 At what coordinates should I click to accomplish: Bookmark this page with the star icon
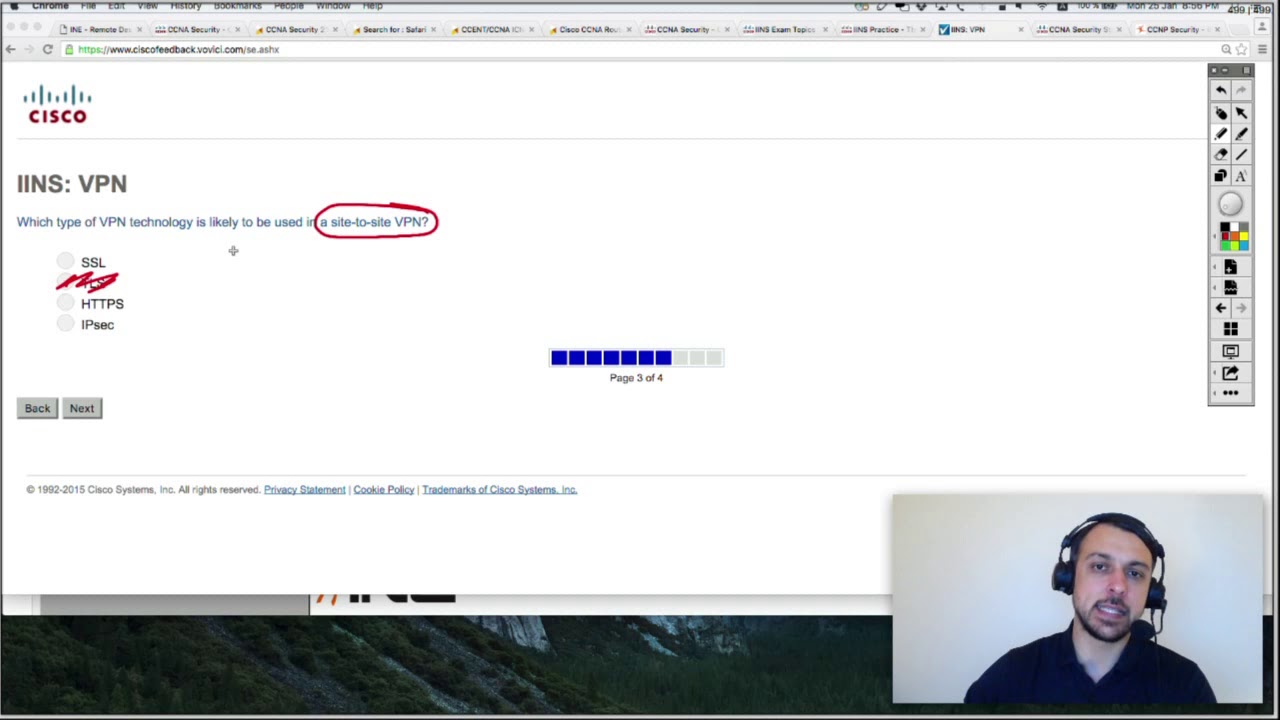pyautogui.click(x=1243, y=49)
